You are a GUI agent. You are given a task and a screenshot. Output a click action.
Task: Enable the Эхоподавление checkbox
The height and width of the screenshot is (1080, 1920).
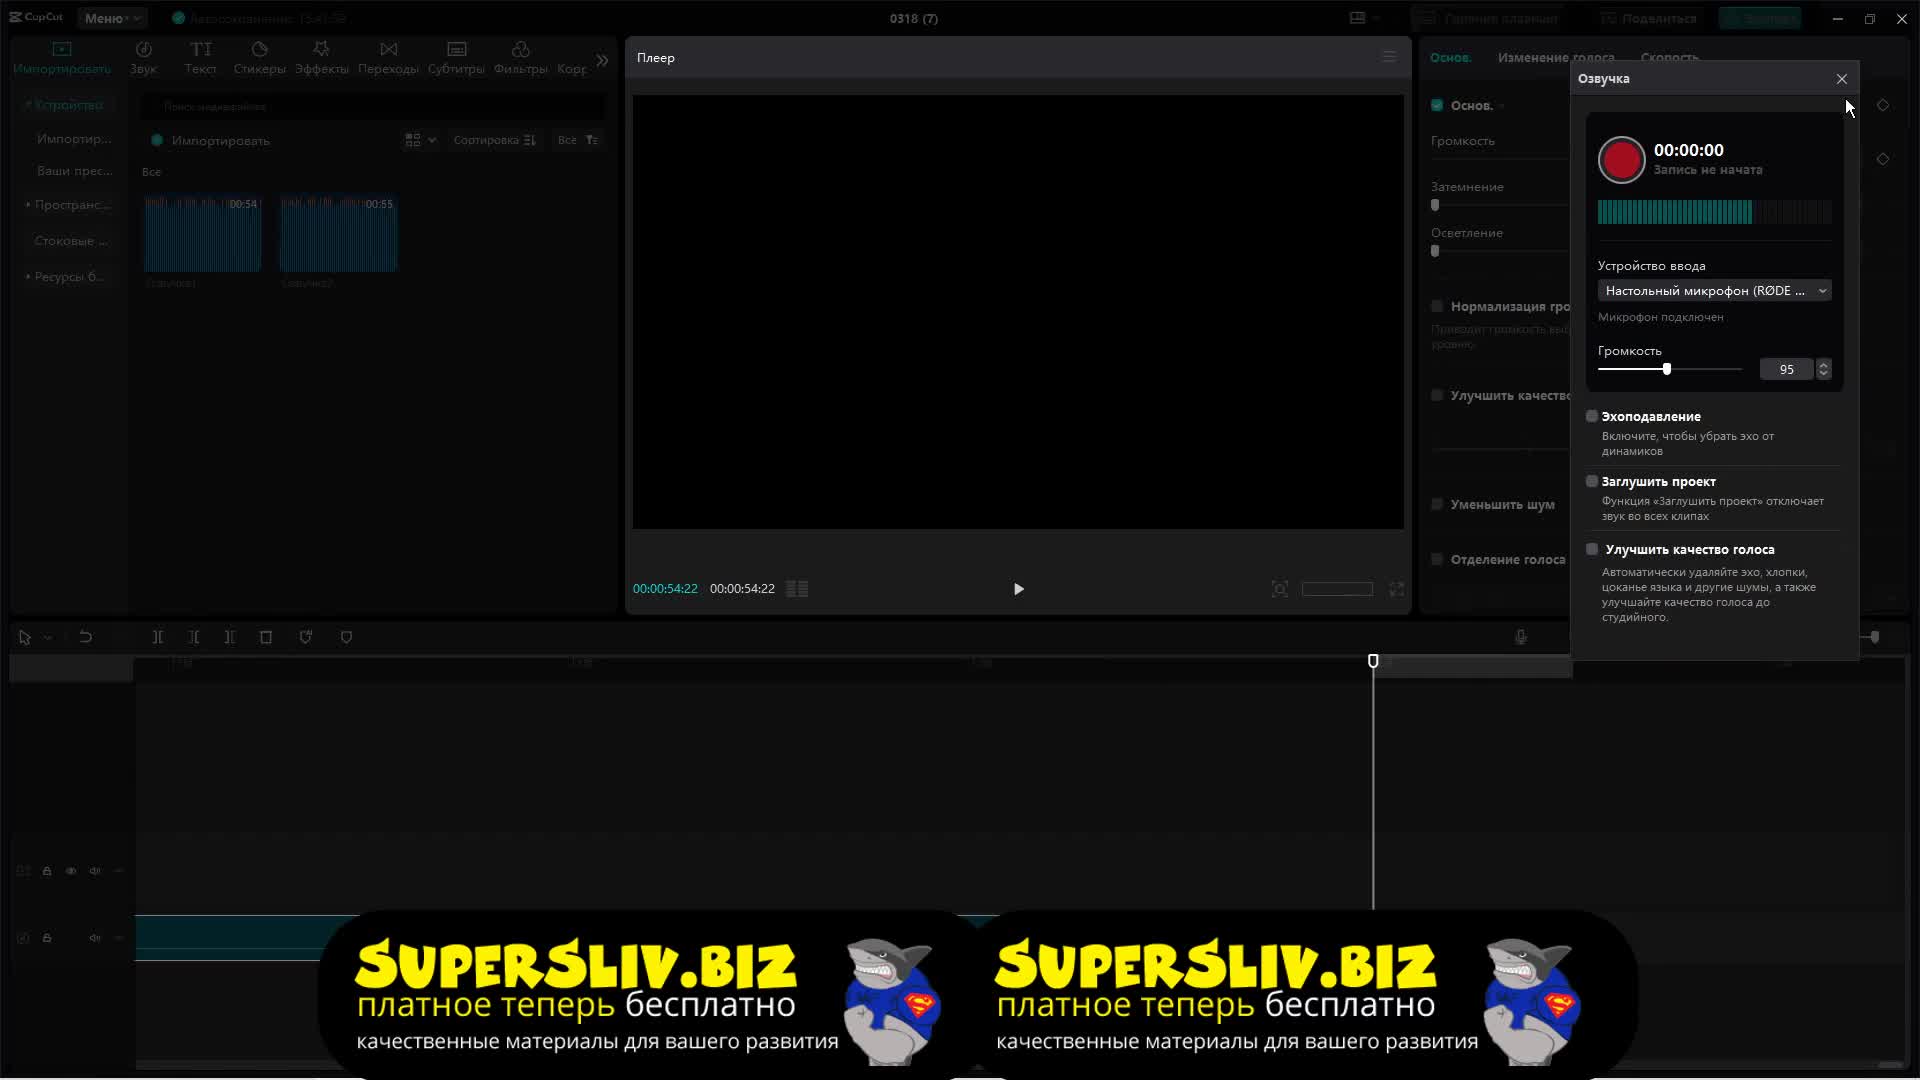[1591, 416]
